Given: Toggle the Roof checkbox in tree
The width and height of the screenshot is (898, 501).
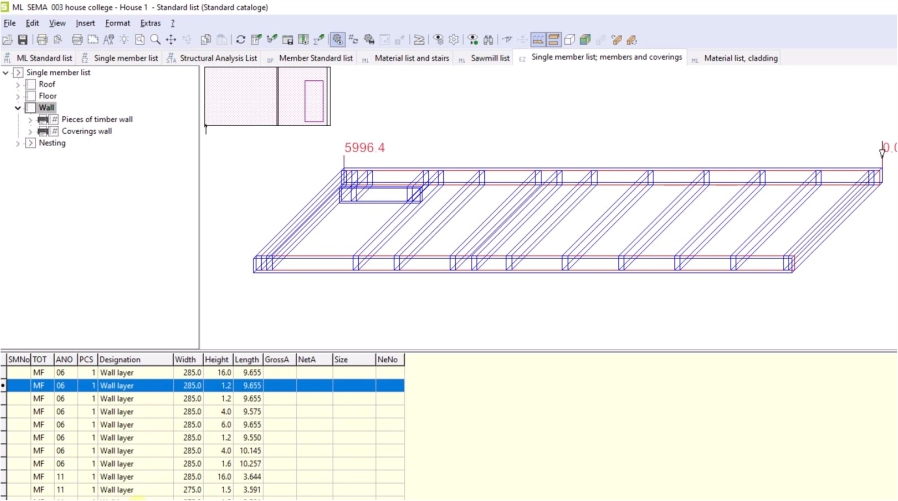Looking at the screenshot, I should [30, 84].
